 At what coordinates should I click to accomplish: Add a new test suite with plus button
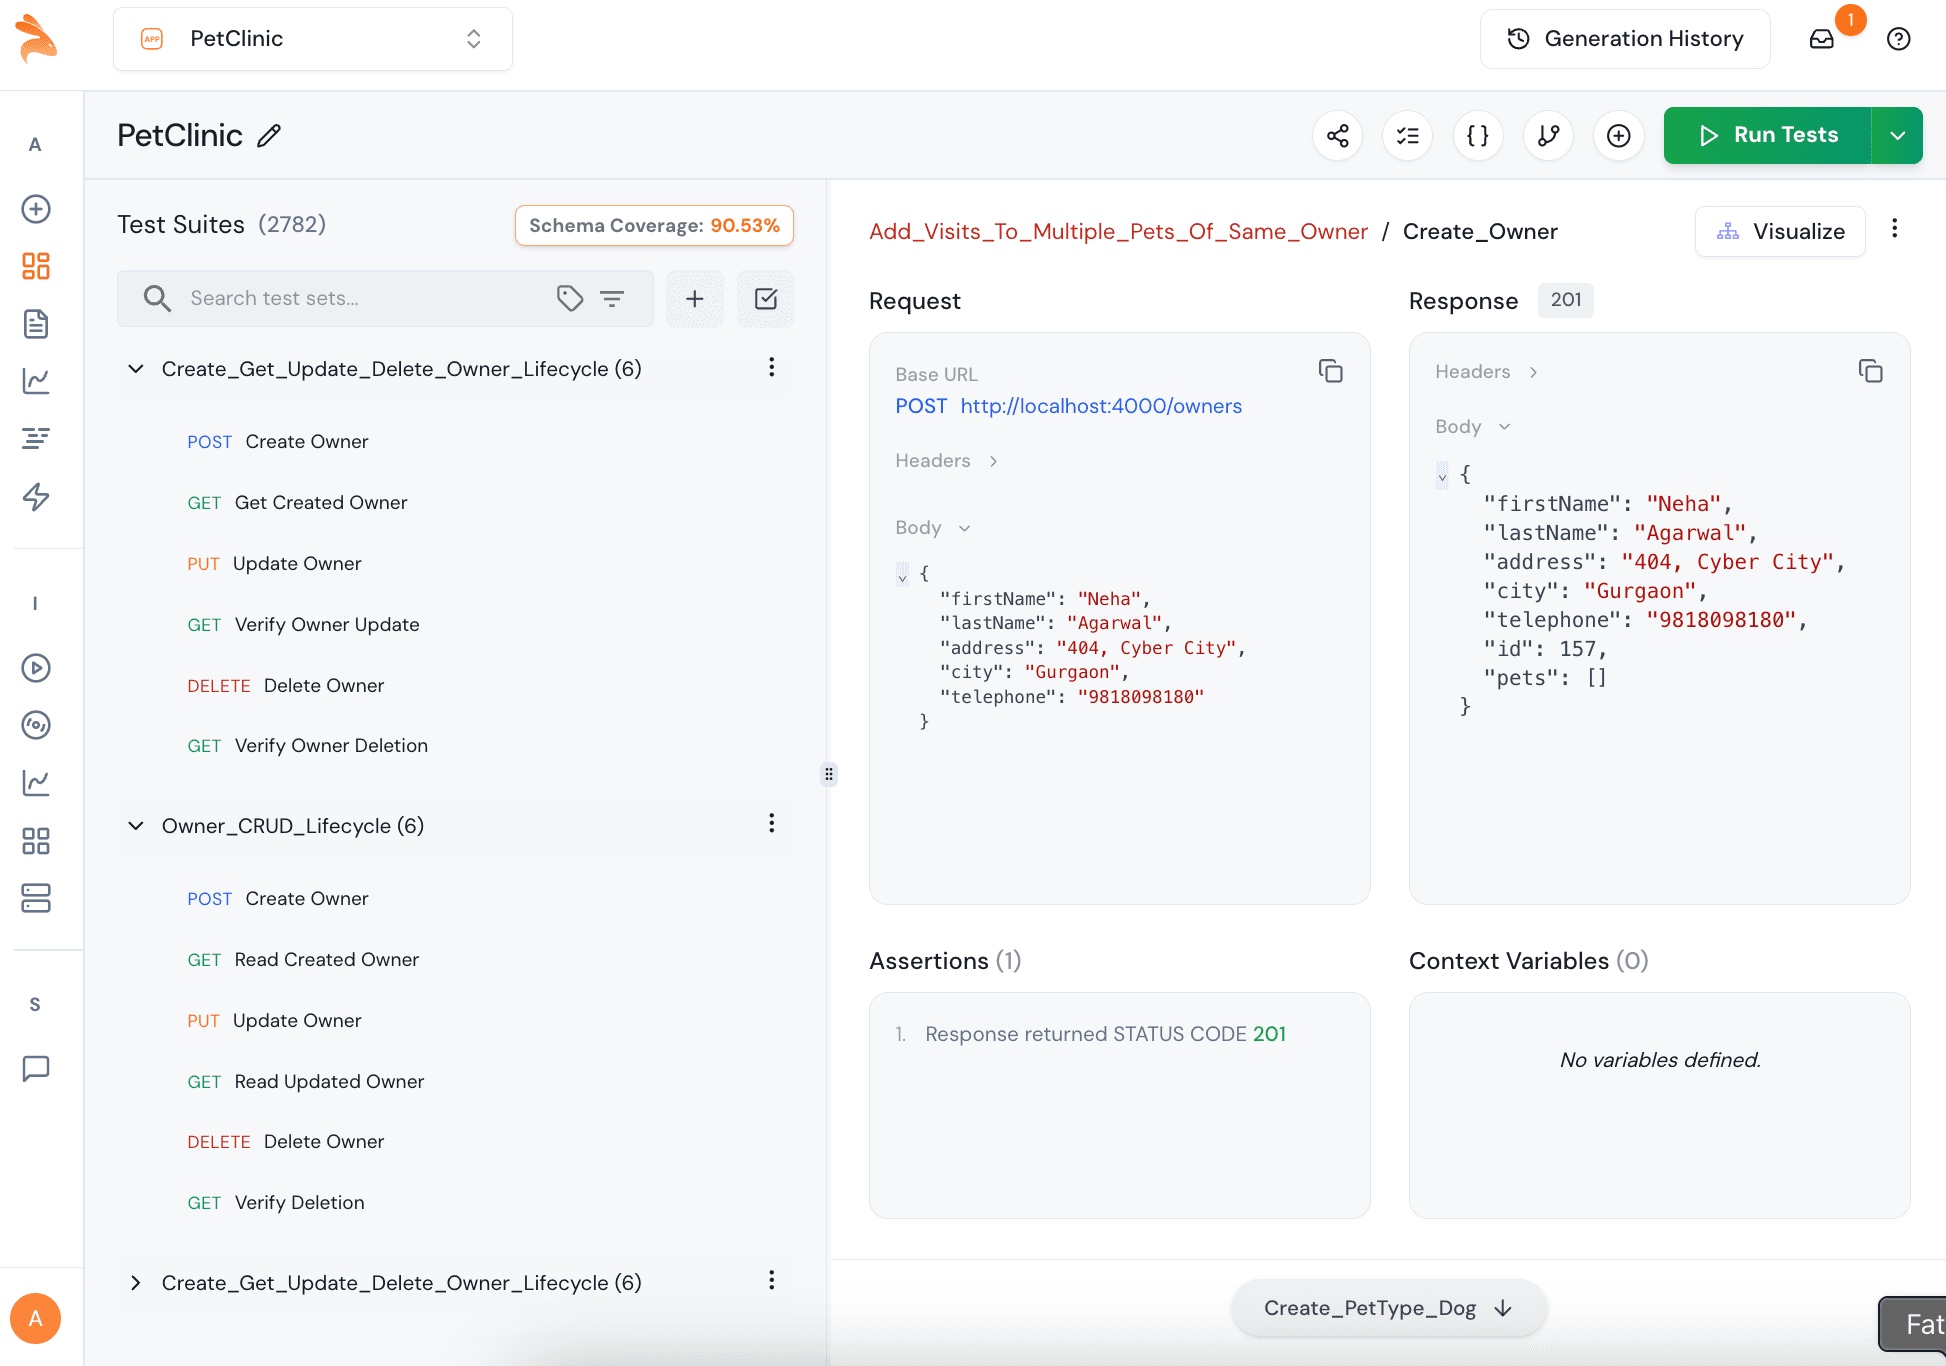tap(695, 298)
